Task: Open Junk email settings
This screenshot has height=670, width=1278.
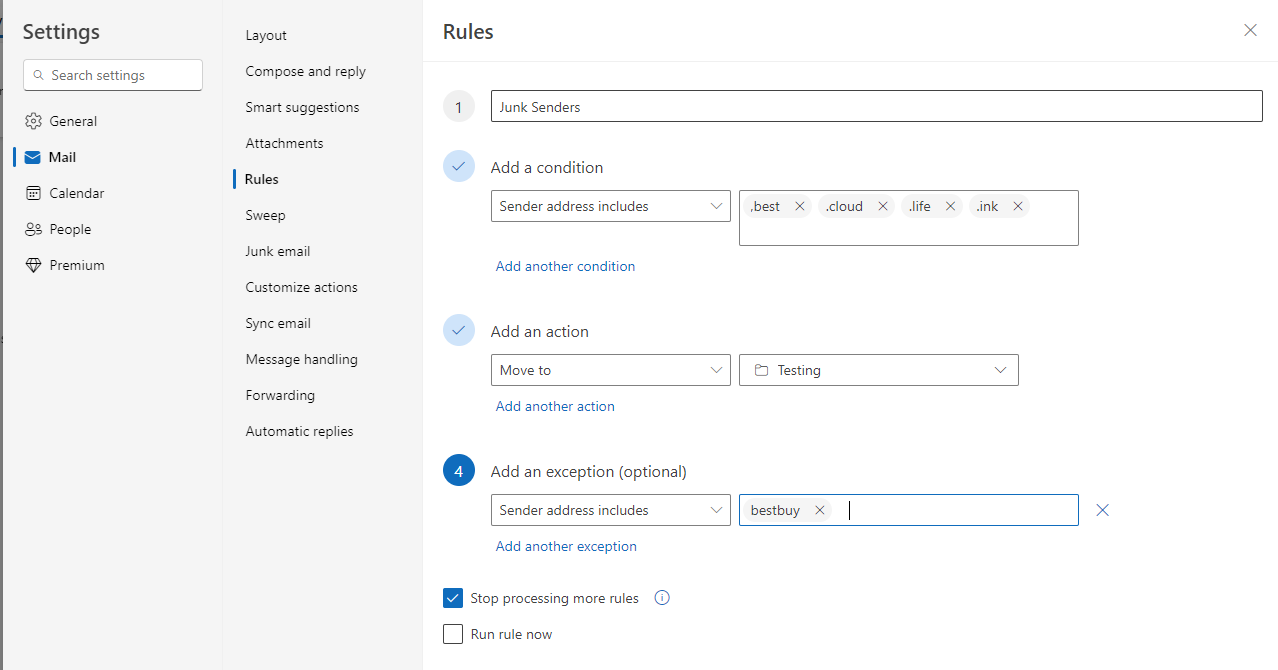Action: pyautogui.click(x=278, y=251)
